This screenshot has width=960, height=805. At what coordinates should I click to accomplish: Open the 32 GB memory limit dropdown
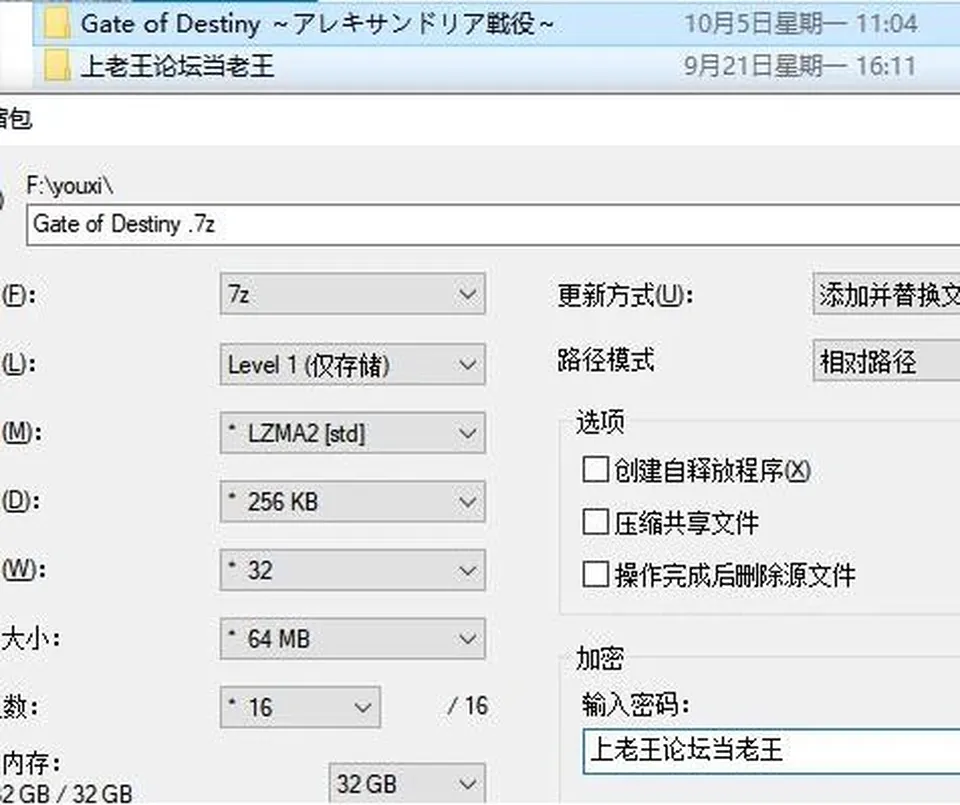tap(407, 784)
